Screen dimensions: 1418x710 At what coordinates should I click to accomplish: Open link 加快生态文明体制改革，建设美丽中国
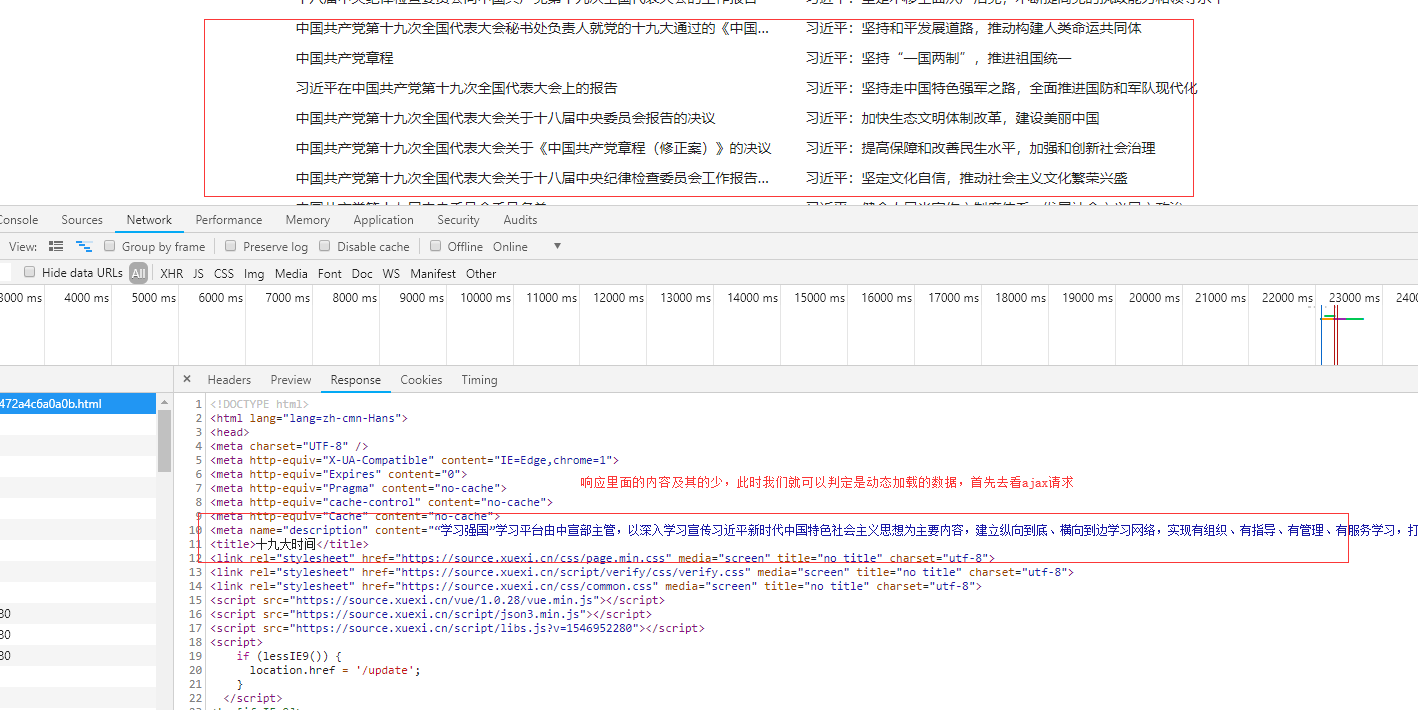(x=953, y=118)
